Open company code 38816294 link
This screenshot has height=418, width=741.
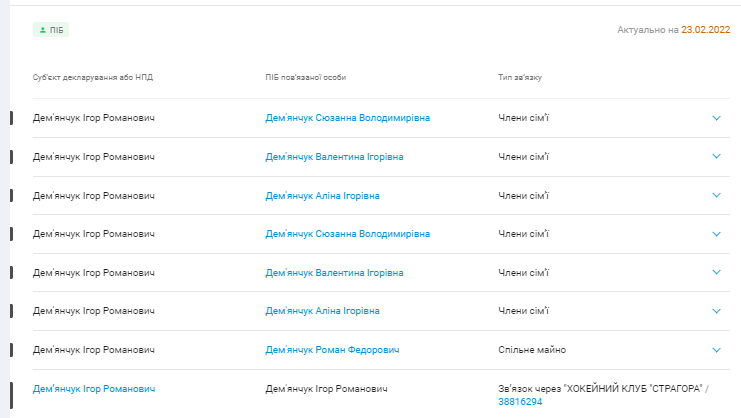(520, 402)
